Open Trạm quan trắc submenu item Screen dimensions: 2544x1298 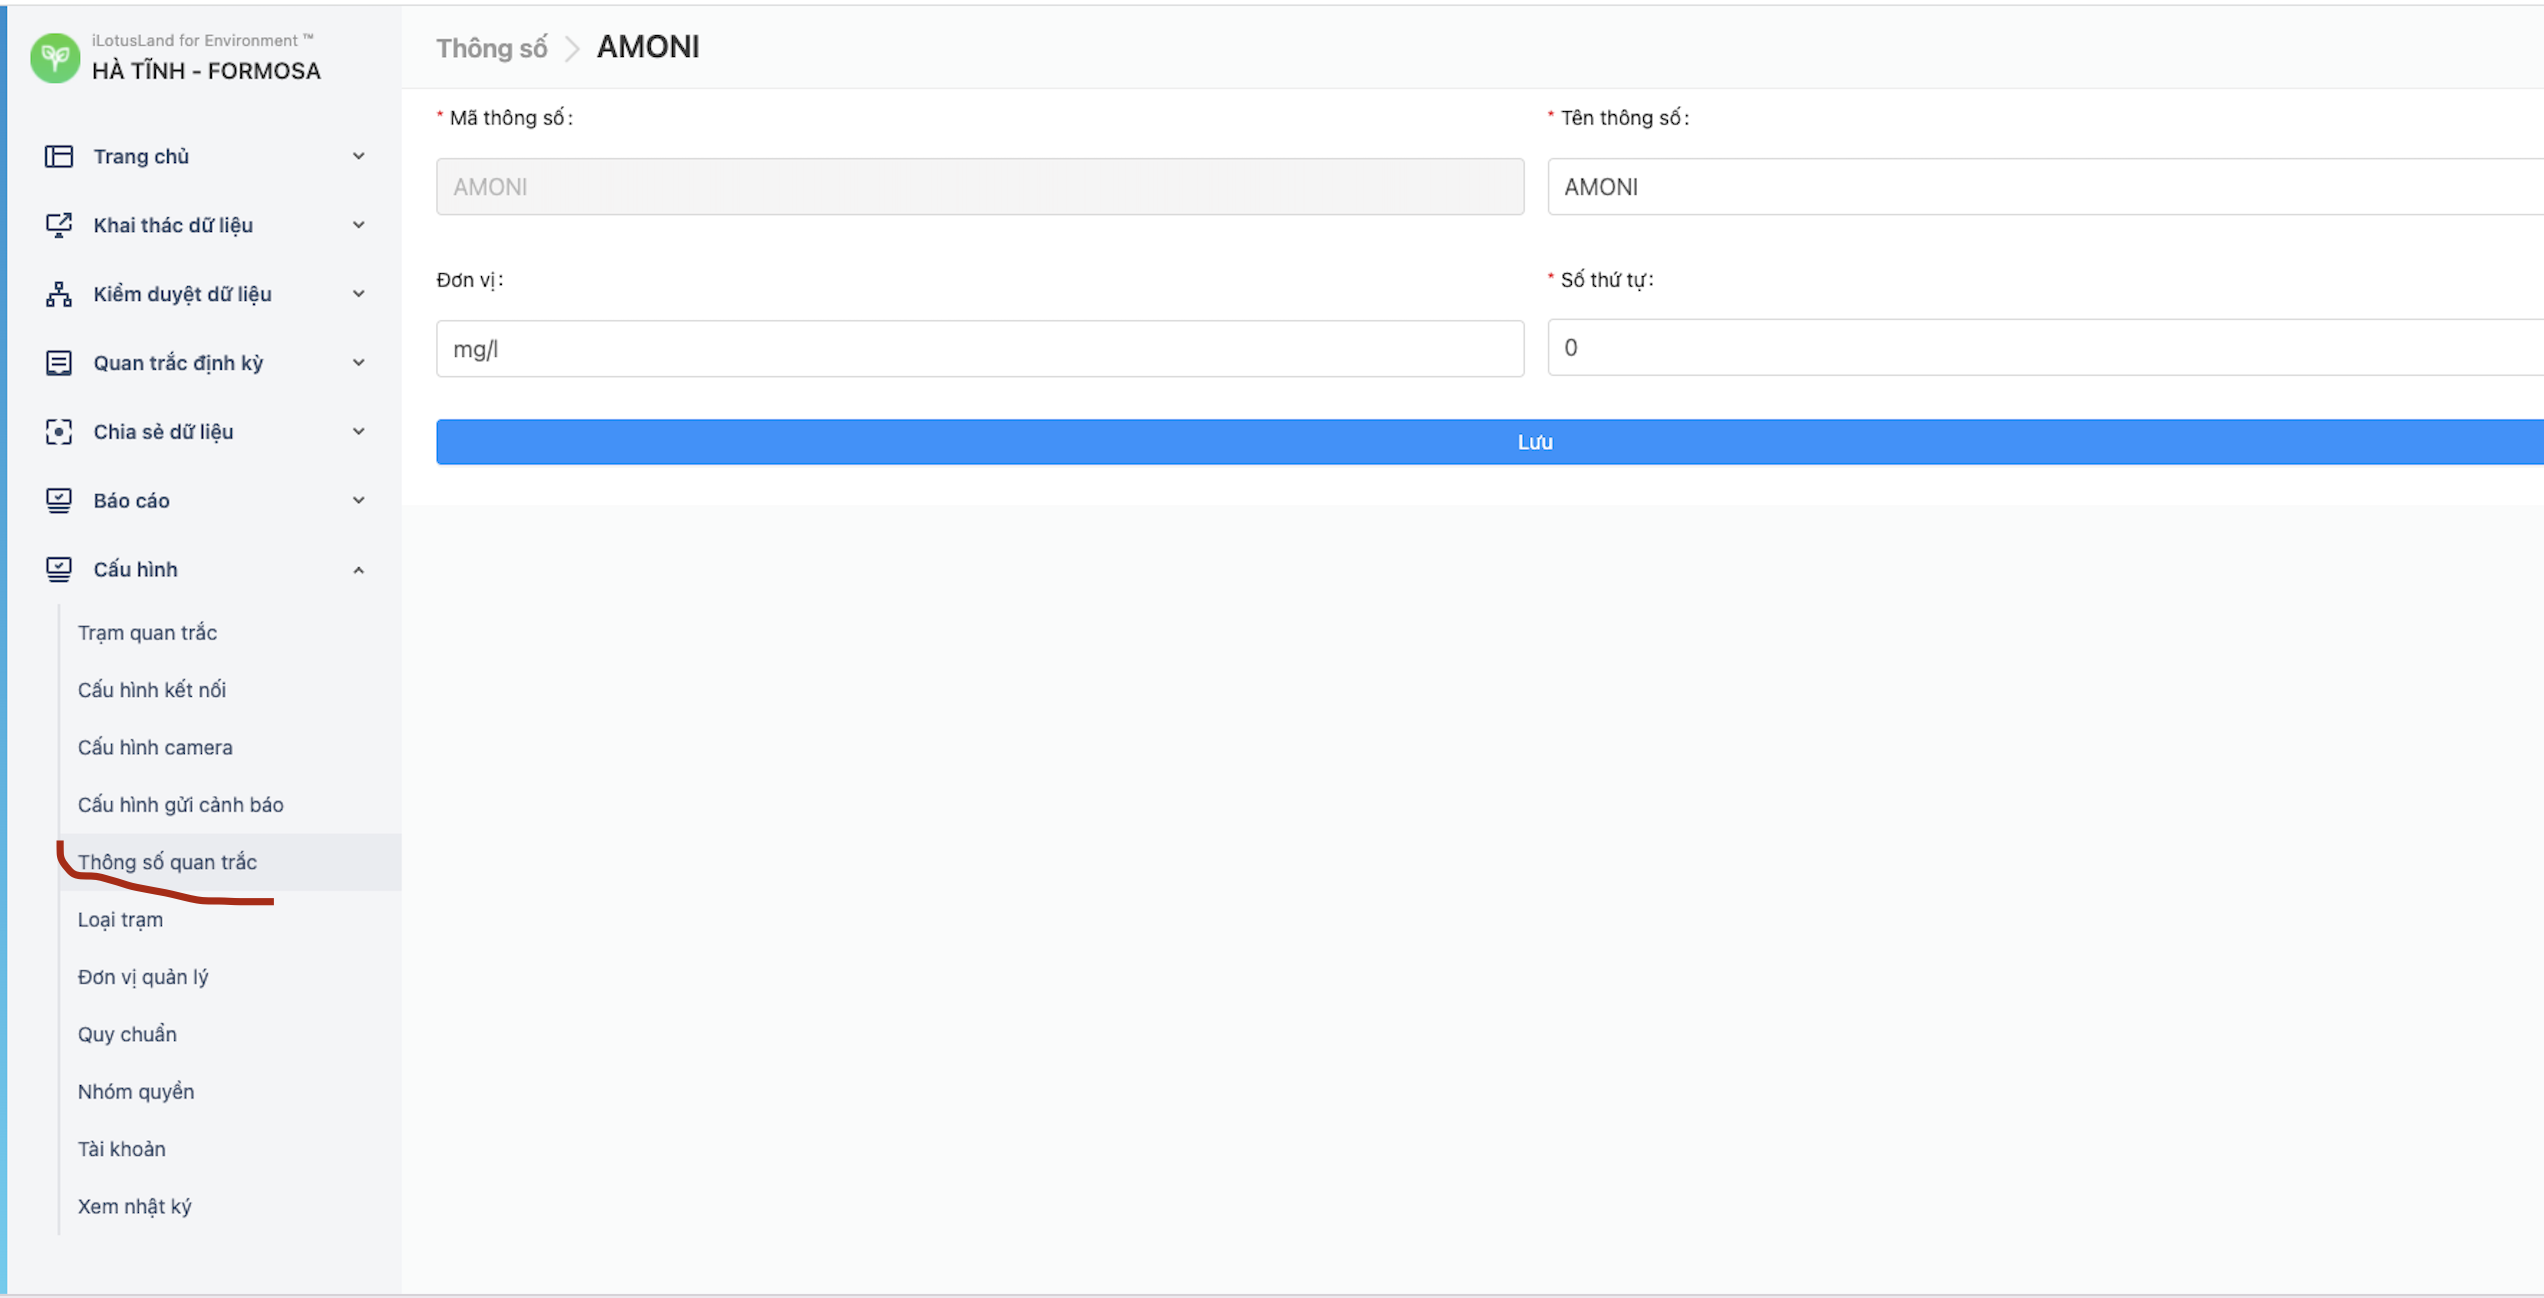click(x=147, y=633)
